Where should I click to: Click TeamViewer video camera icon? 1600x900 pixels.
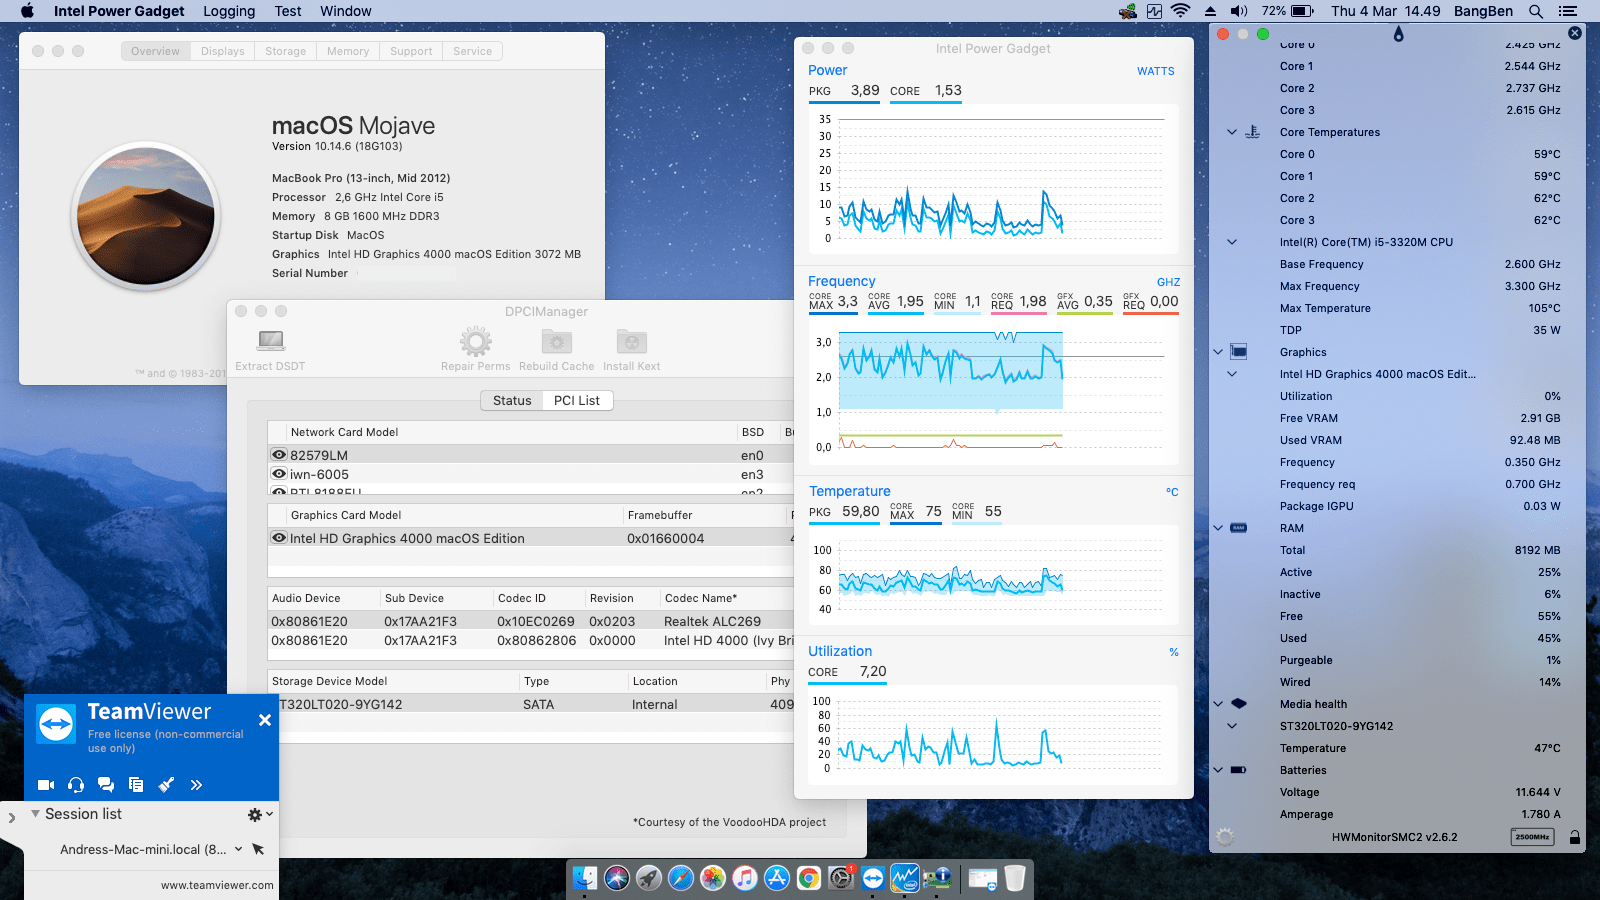pos(45,785)
